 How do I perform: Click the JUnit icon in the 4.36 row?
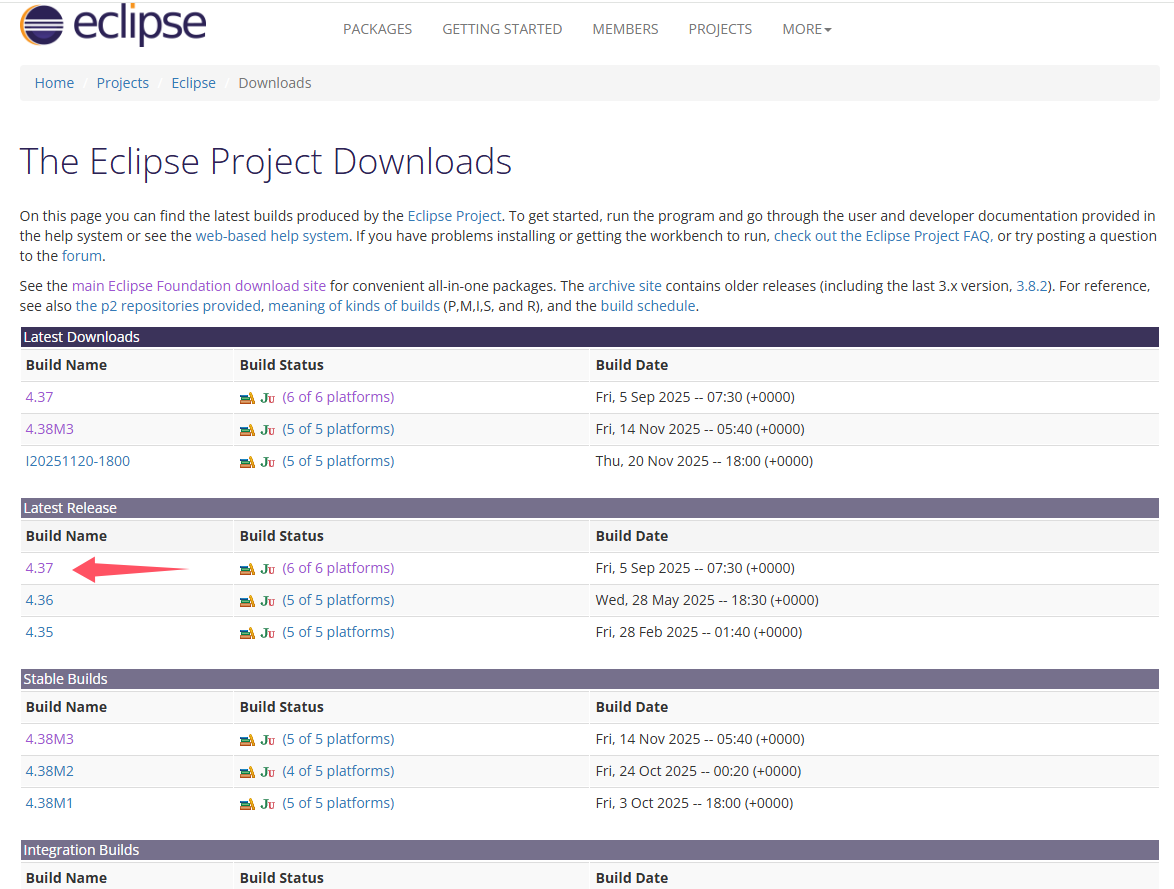click(x=268, y=601)
